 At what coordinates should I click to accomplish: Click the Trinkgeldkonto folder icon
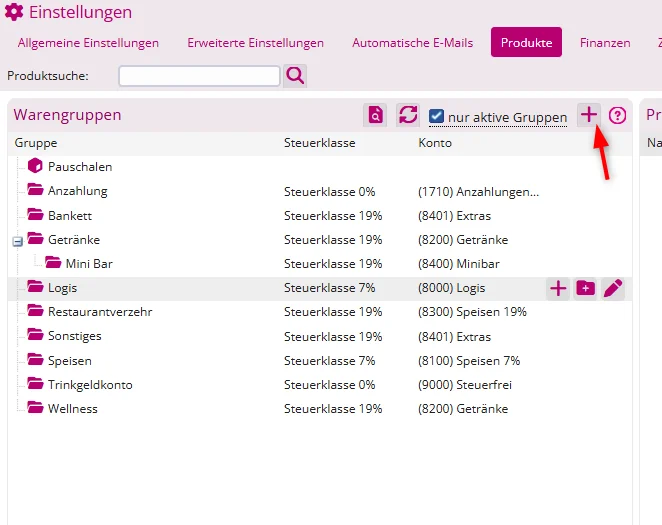35,383
